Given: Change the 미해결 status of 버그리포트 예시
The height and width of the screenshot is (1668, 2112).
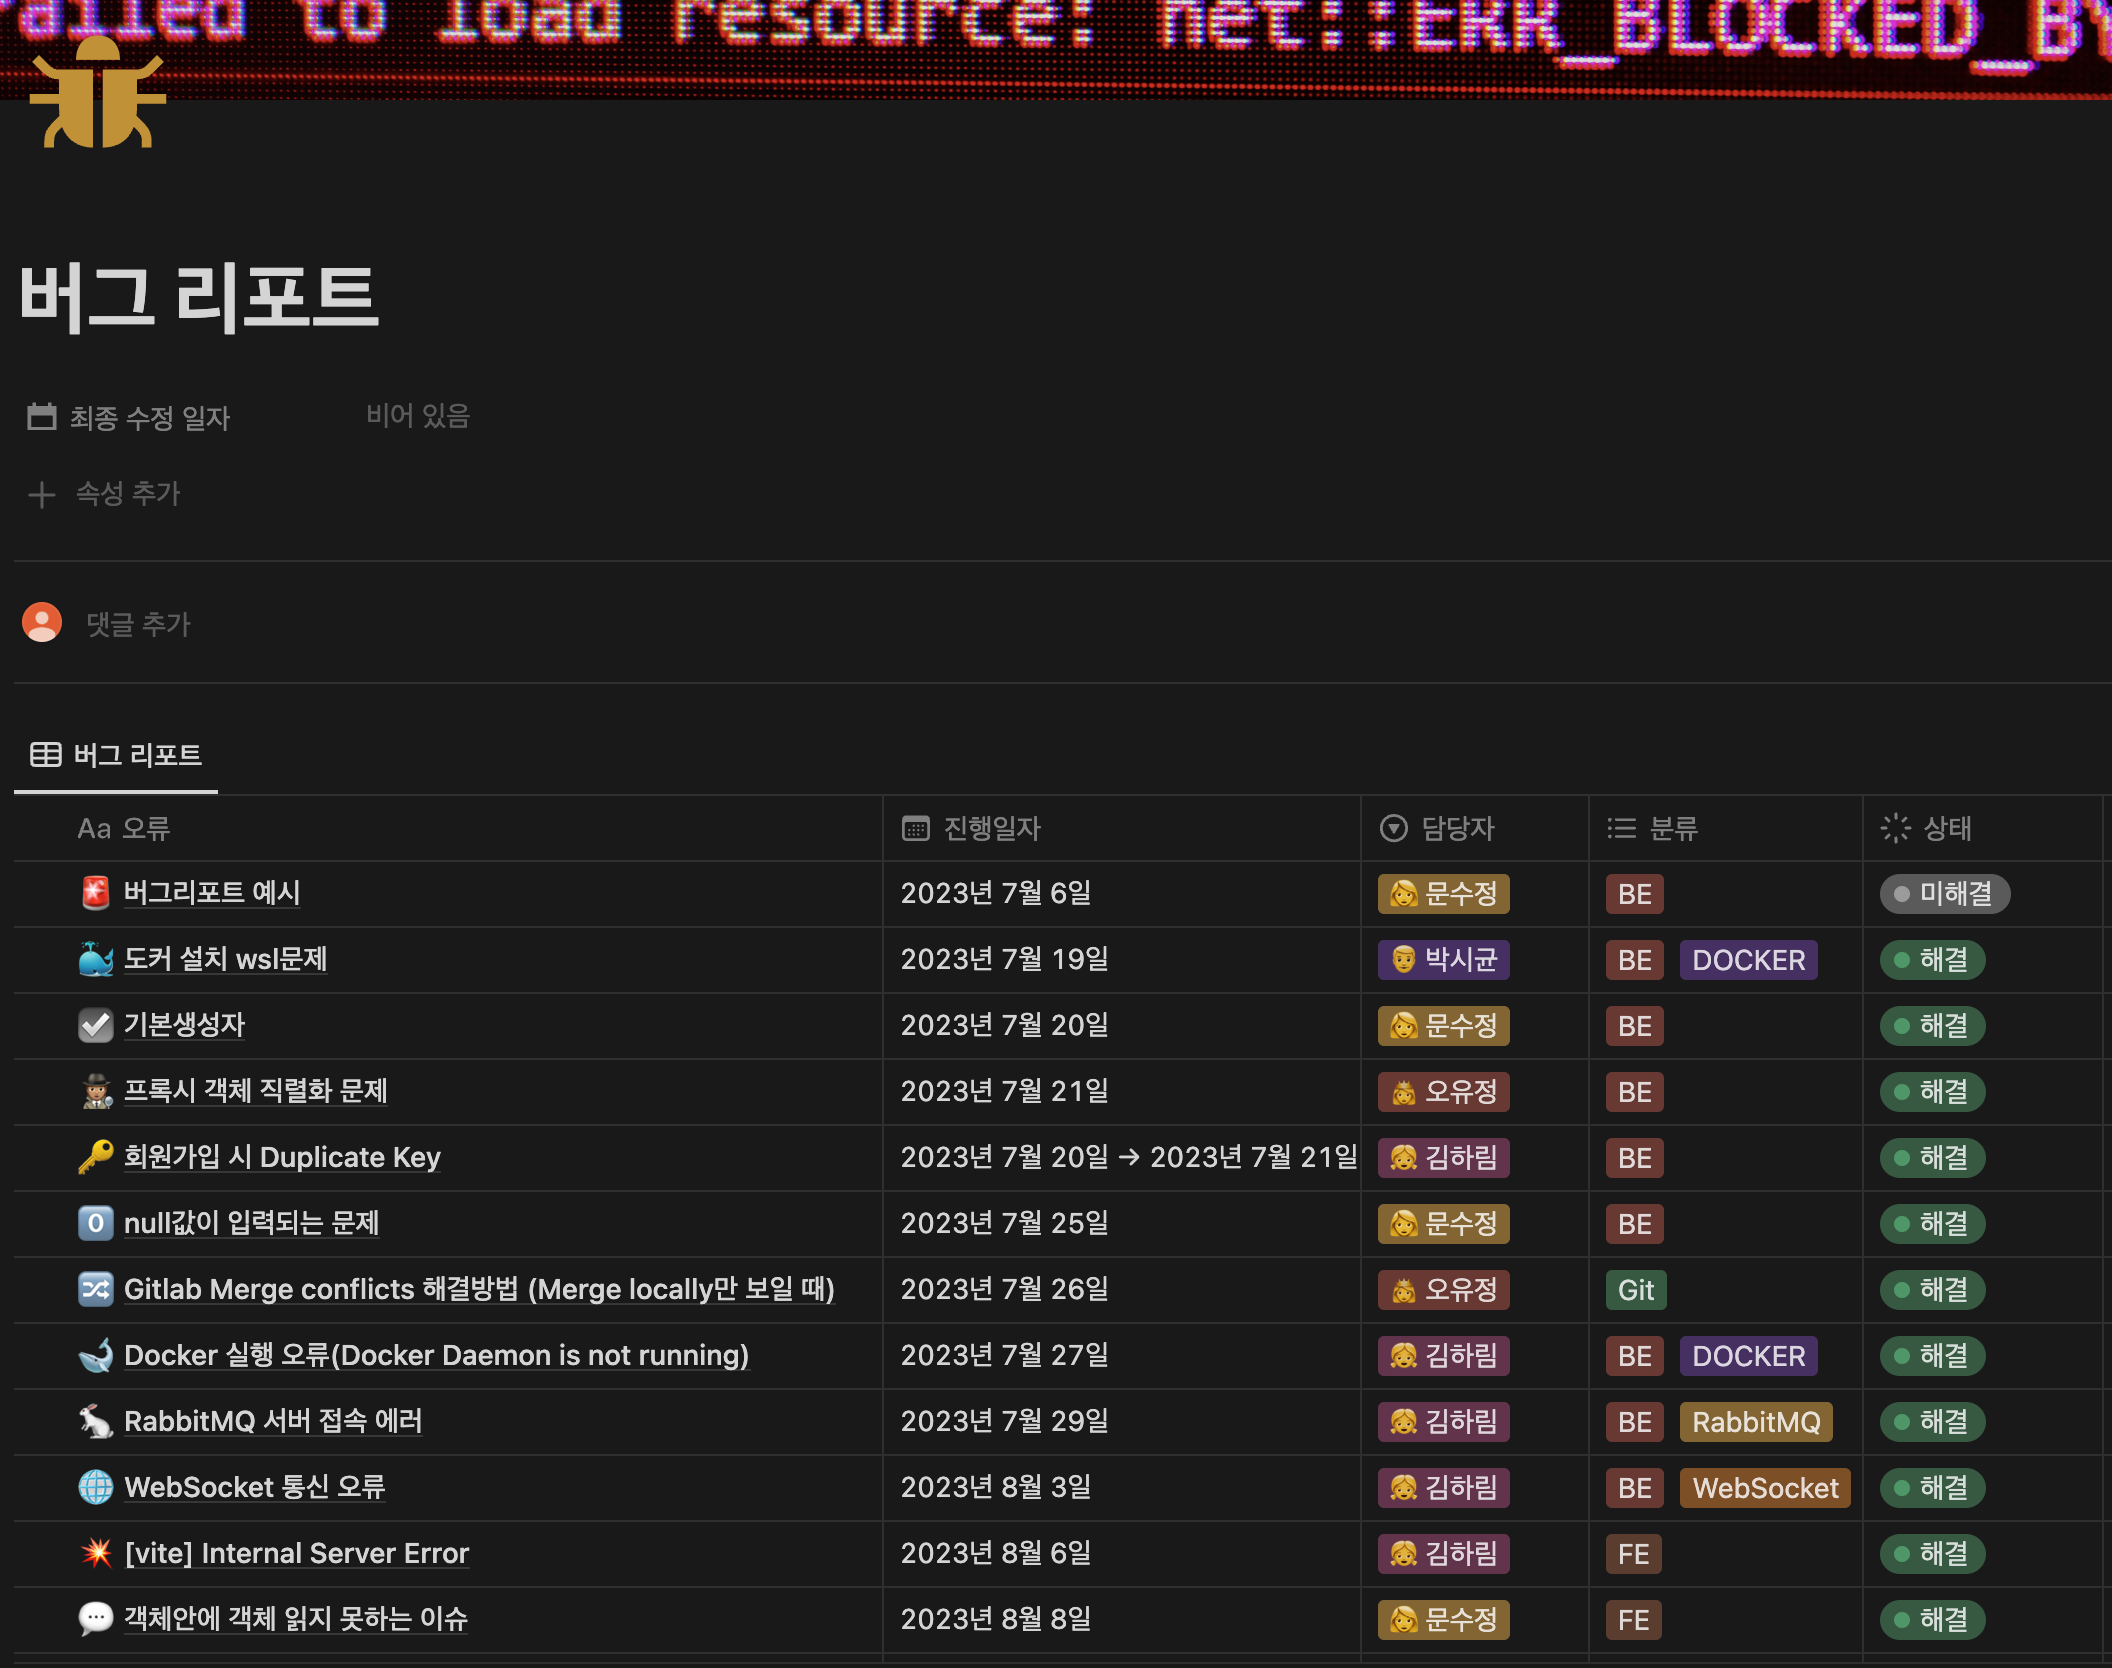Looking at the screenshot, I should (x=1945, y=894).
